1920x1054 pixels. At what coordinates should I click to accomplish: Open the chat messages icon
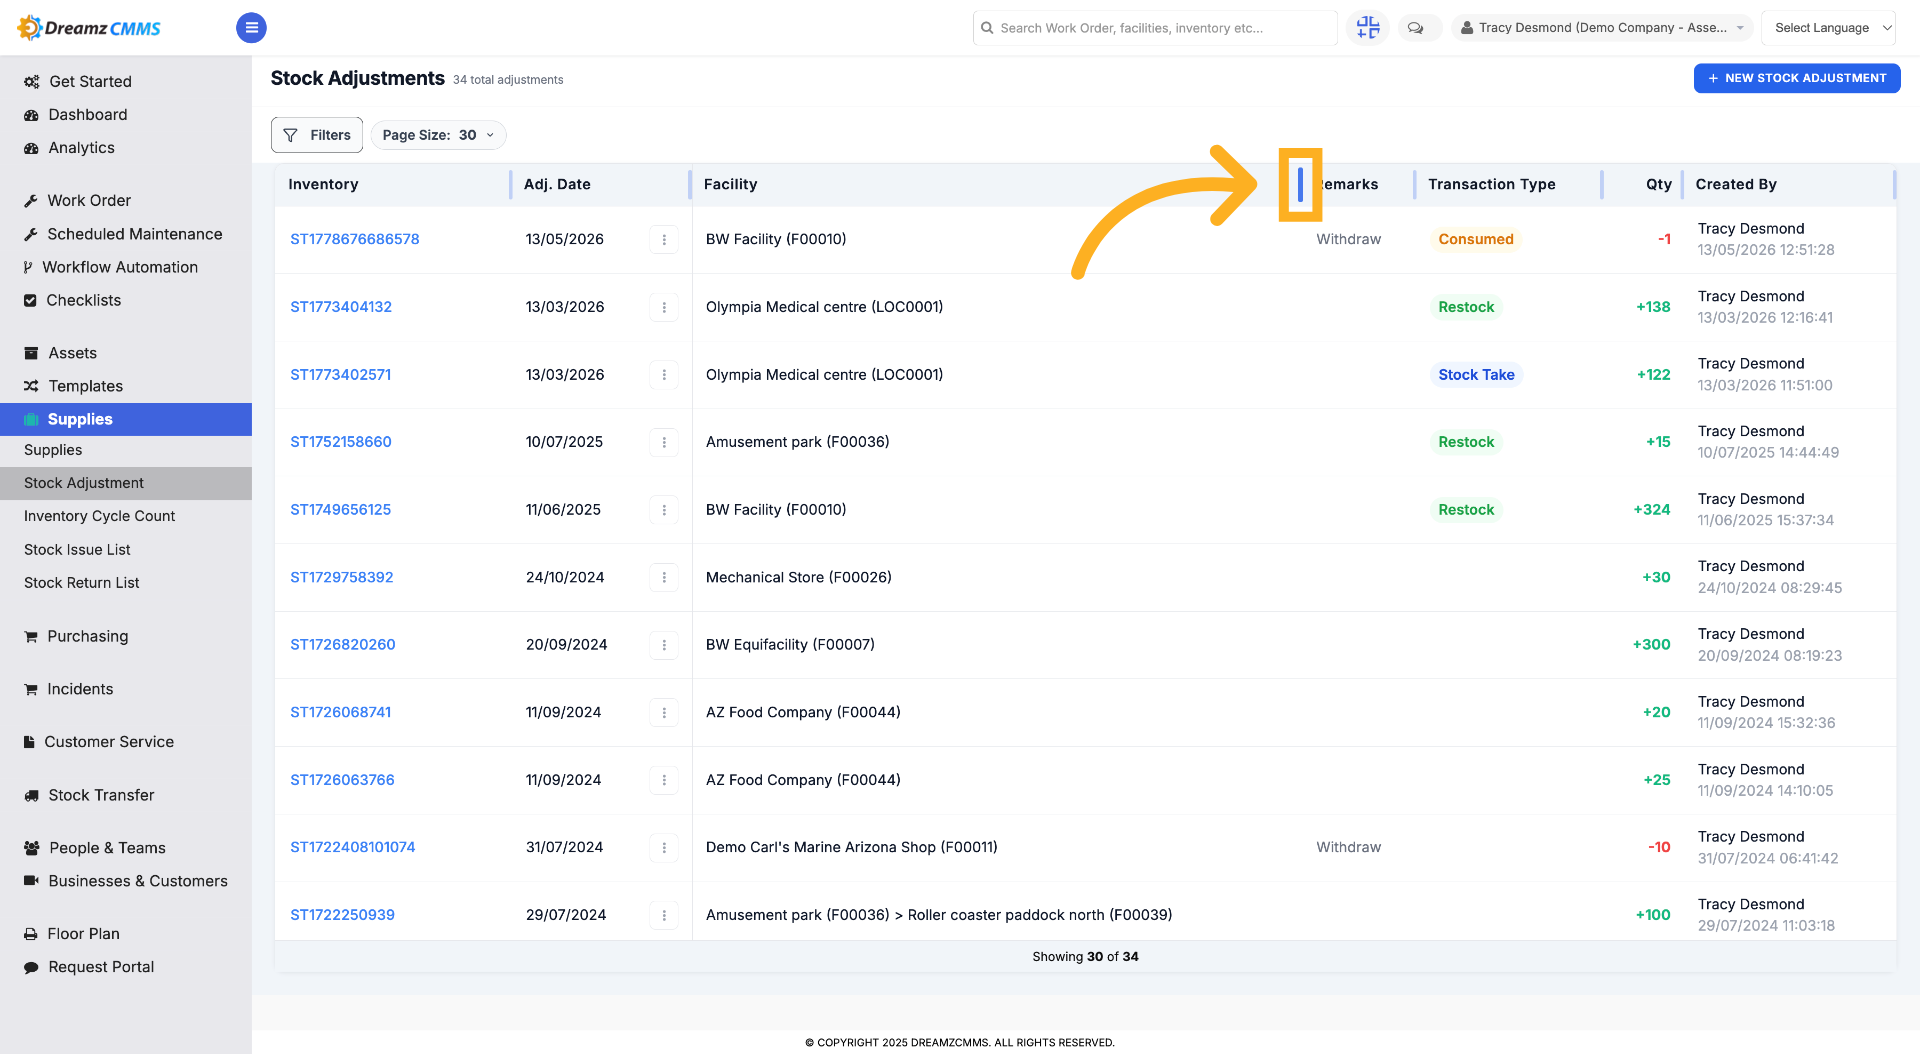click(x=1416, y=28)
